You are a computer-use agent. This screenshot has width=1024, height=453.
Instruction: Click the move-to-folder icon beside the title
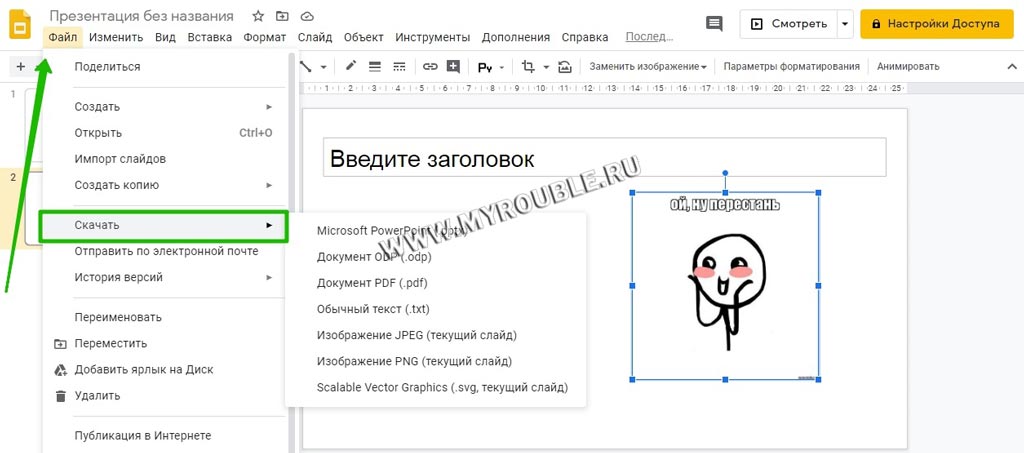tap(282, 16)
